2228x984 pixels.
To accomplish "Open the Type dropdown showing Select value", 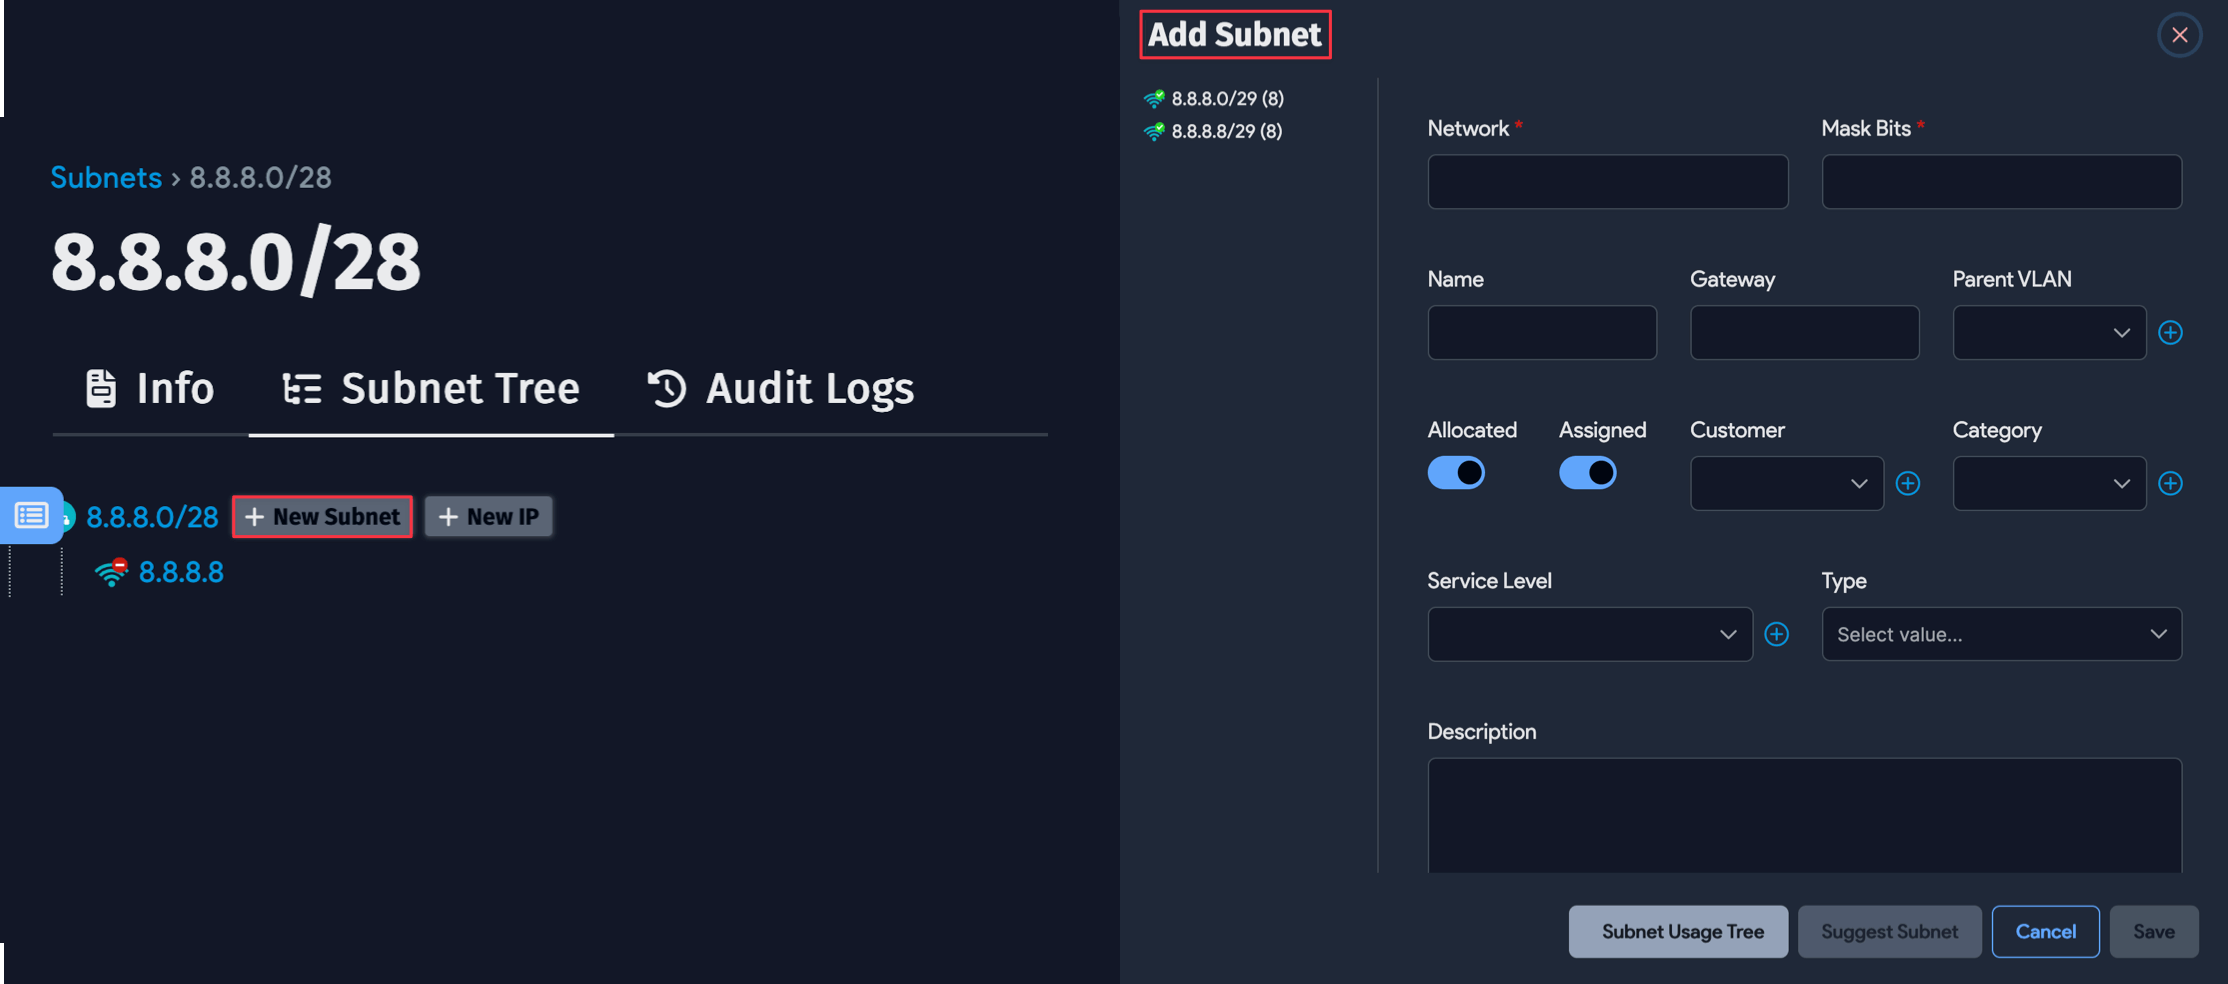I will pyautogui.click(x=2001, y=634).
